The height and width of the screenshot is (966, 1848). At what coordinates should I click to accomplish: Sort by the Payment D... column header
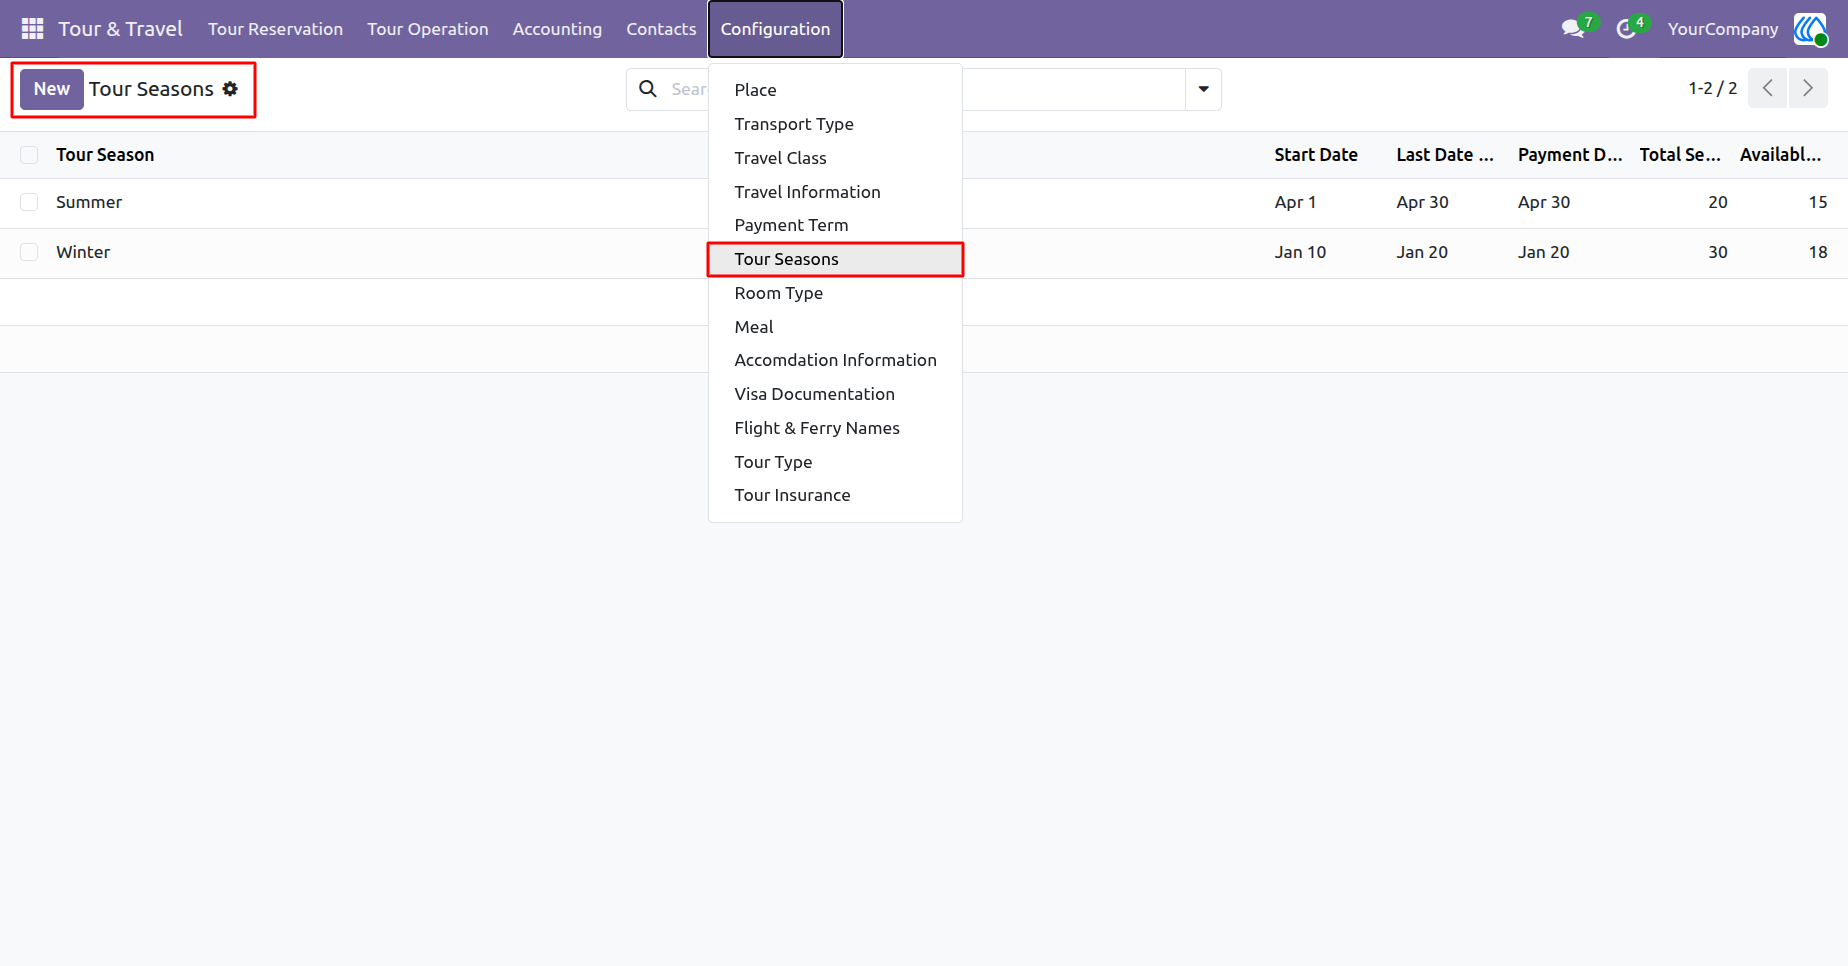click(1570, 155)
